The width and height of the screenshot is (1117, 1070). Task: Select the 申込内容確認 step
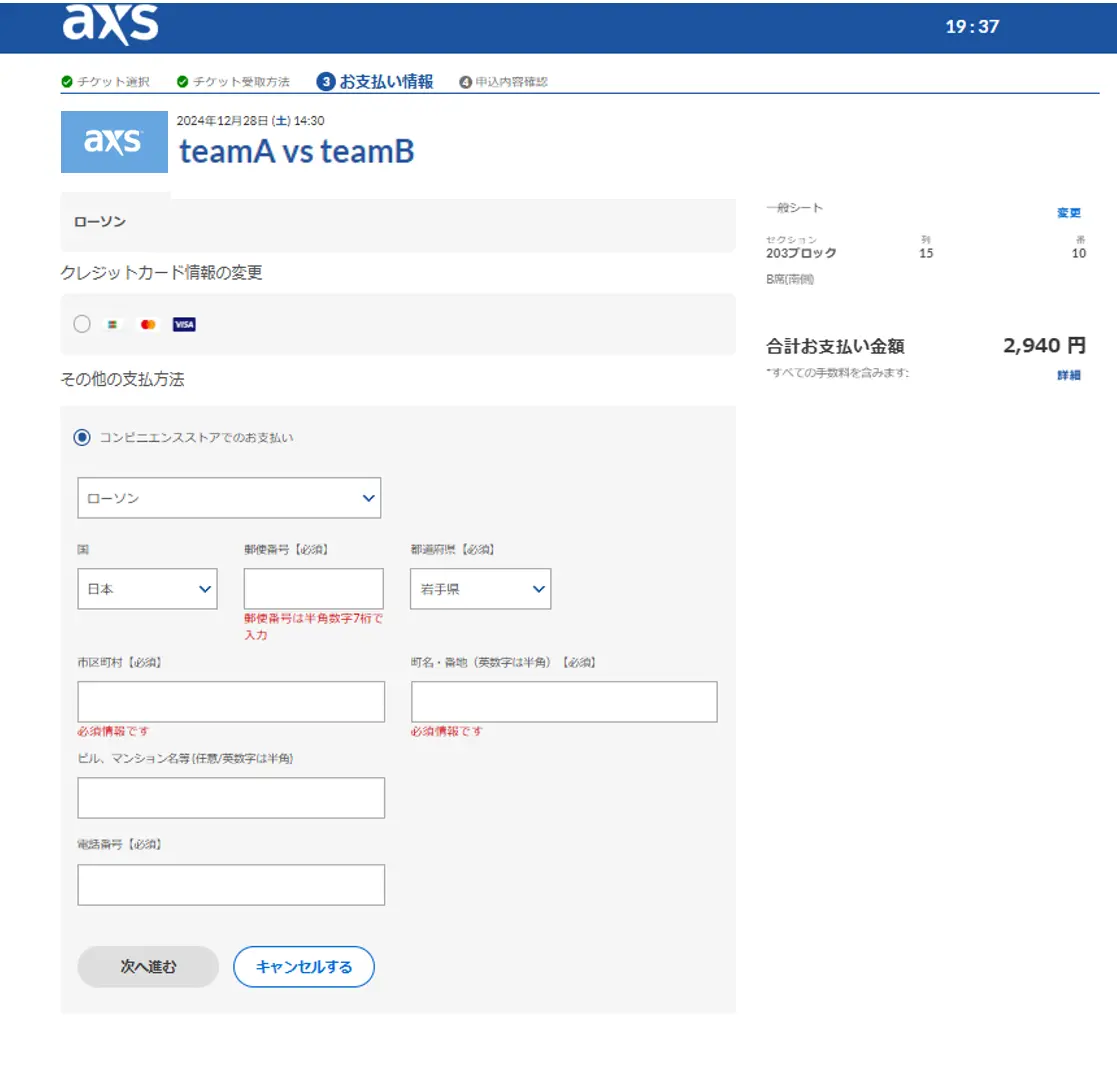click(511, 82)
